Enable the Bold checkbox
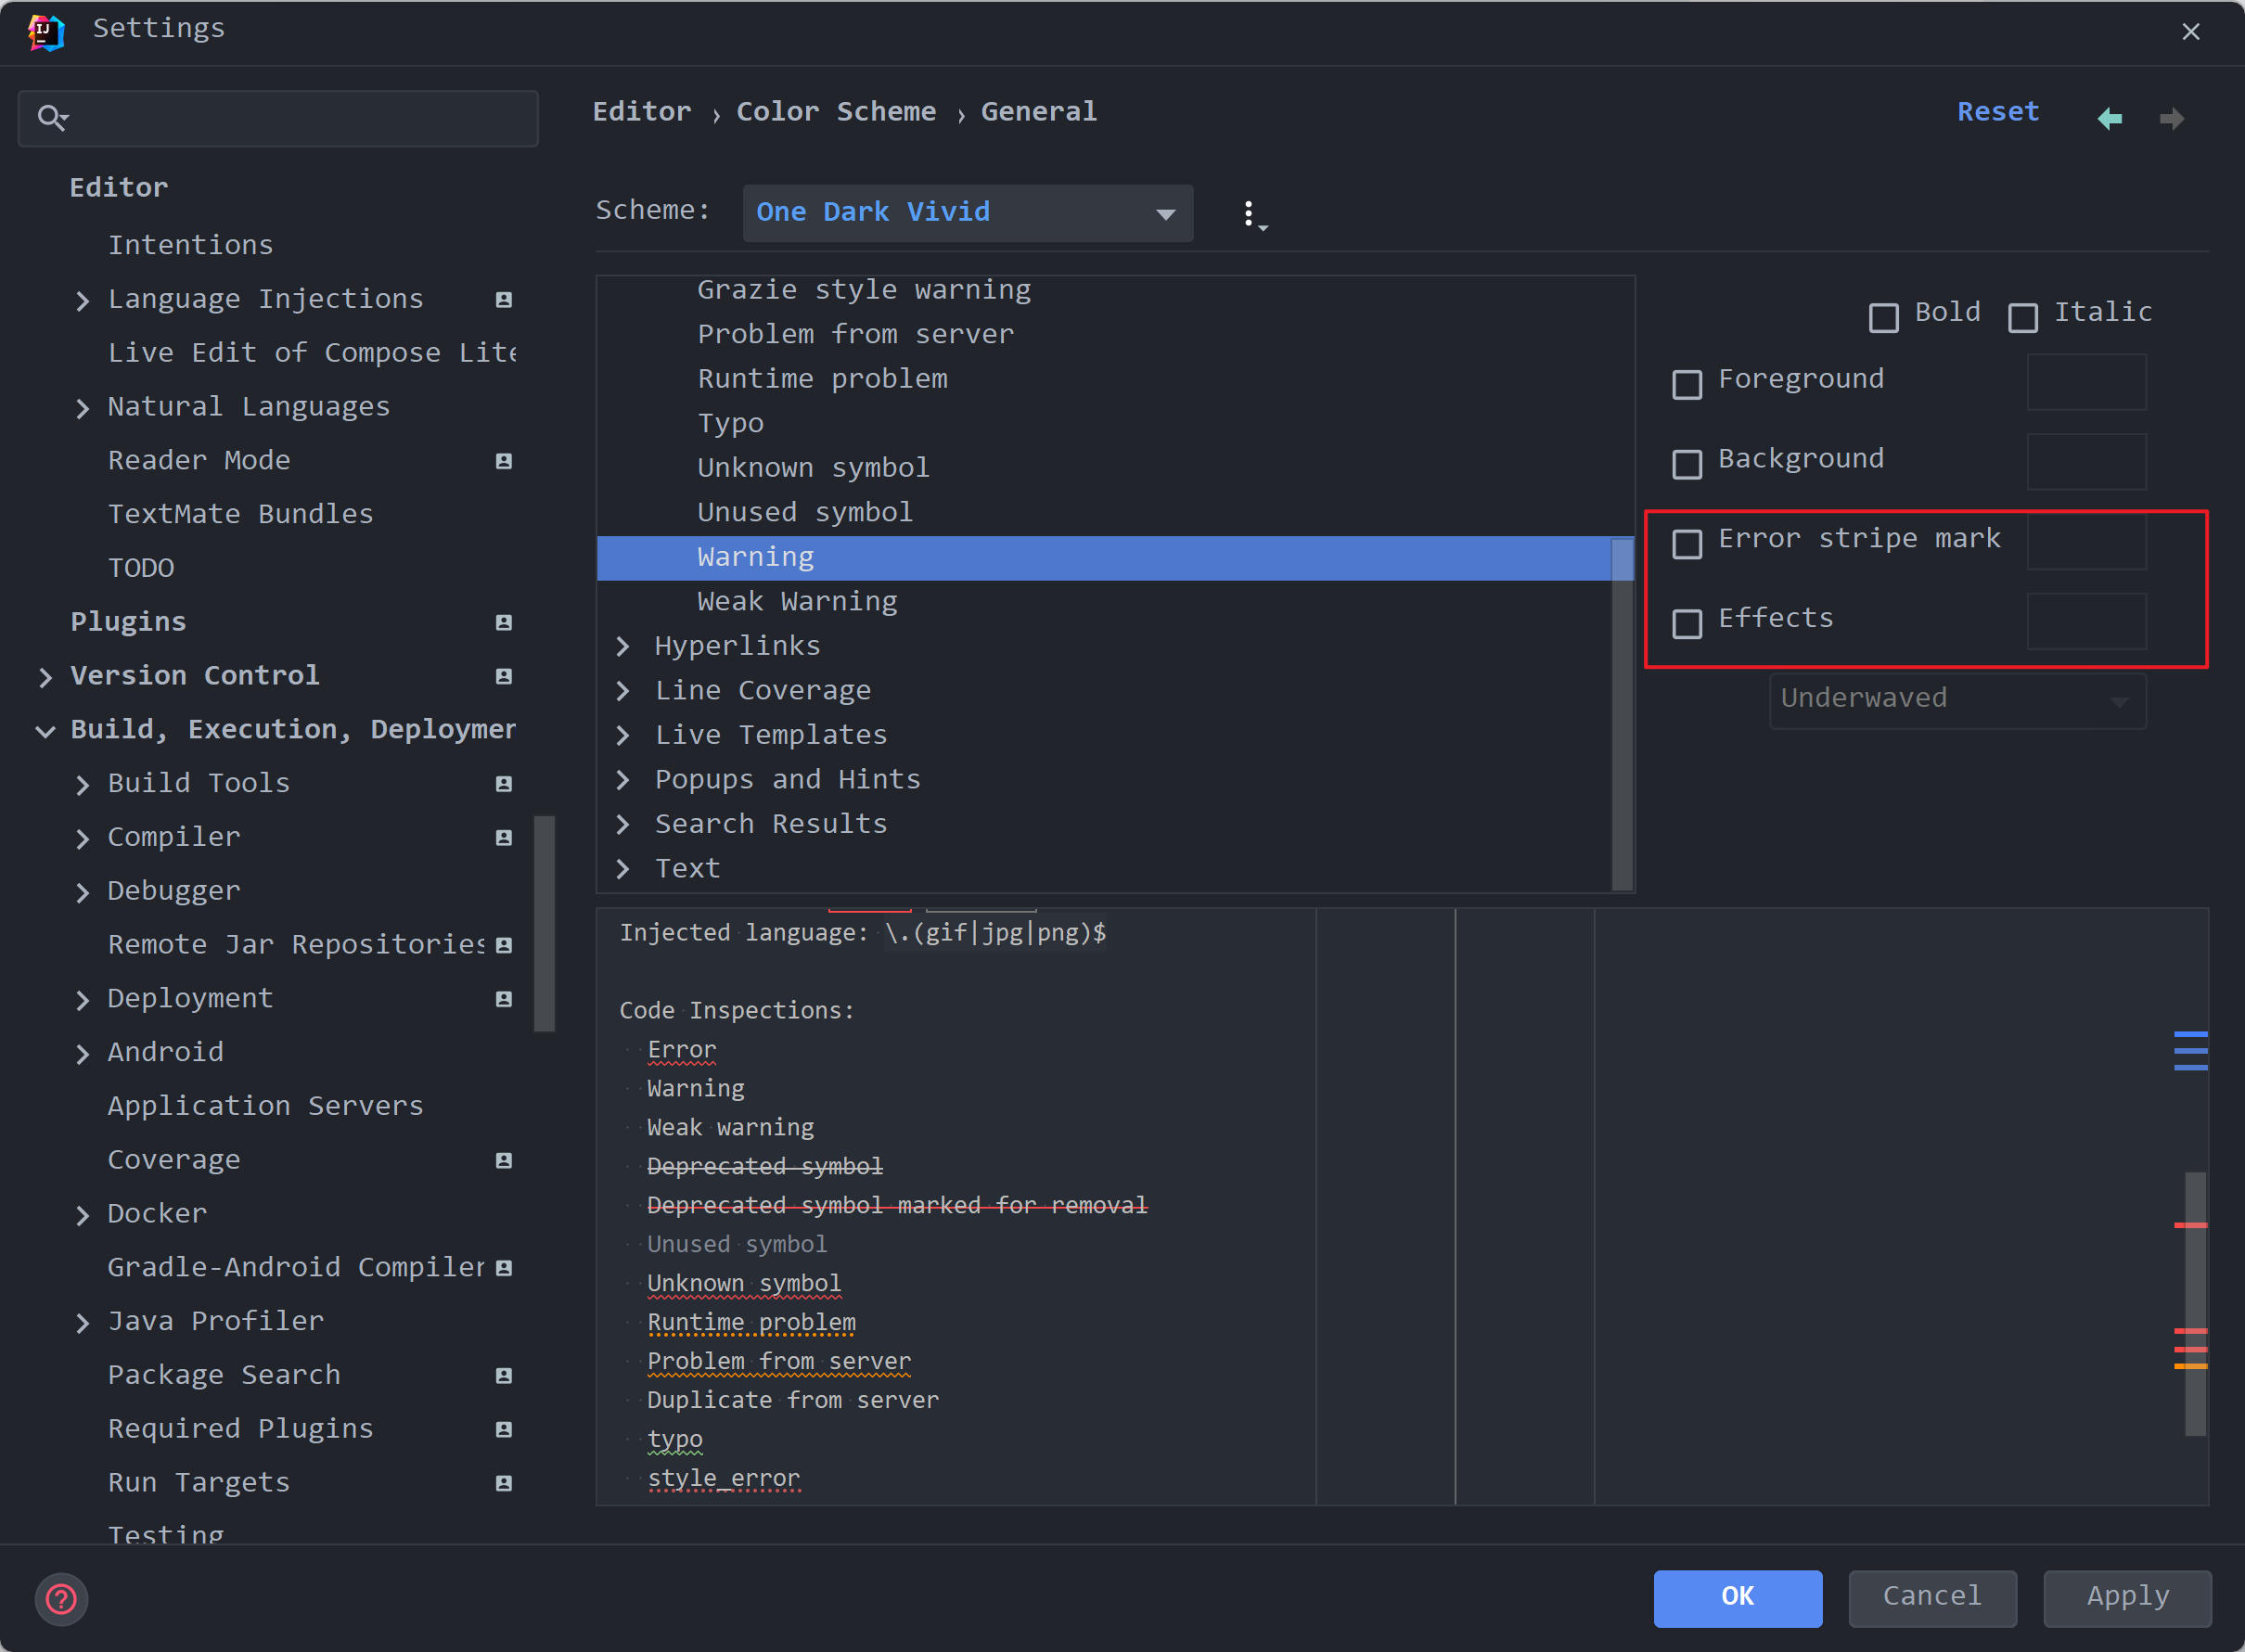2245x1652 pixels. pos(1883,318)
